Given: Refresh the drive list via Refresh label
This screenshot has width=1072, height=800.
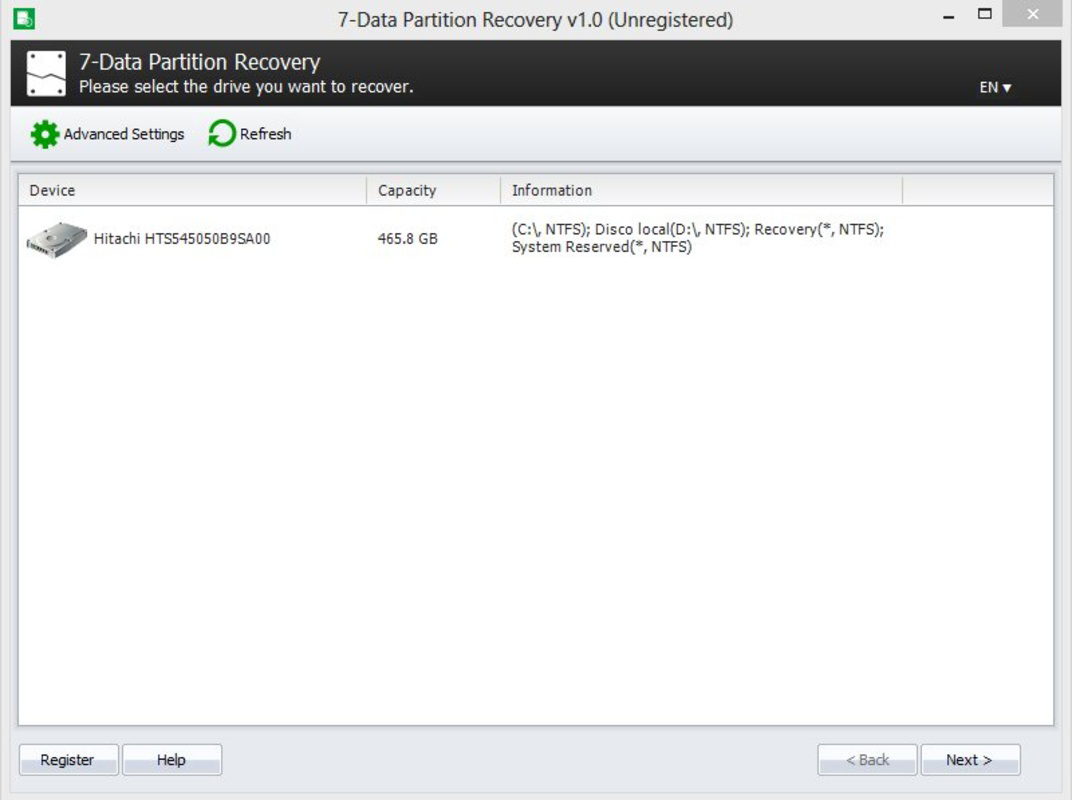Looking at the screenshot, I should point(265,134).
